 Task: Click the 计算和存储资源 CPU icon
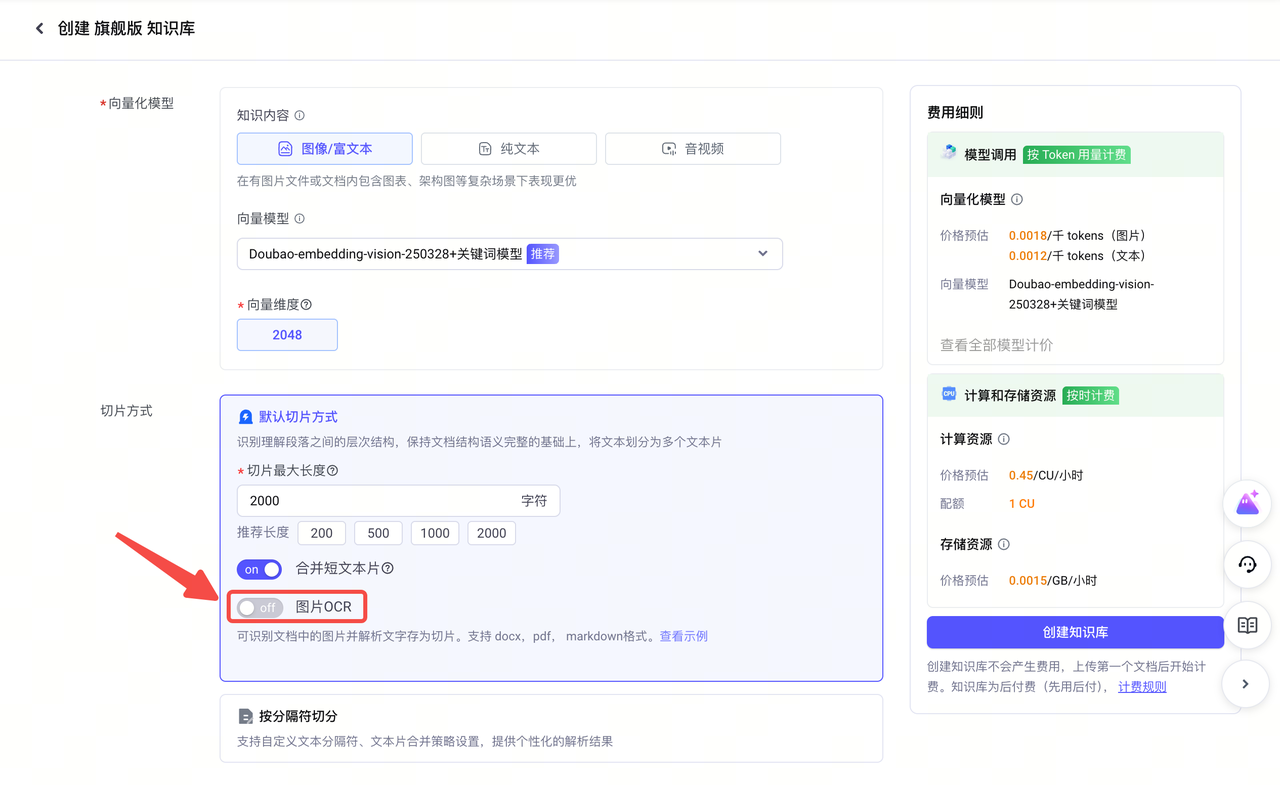(x=949, y=394)
